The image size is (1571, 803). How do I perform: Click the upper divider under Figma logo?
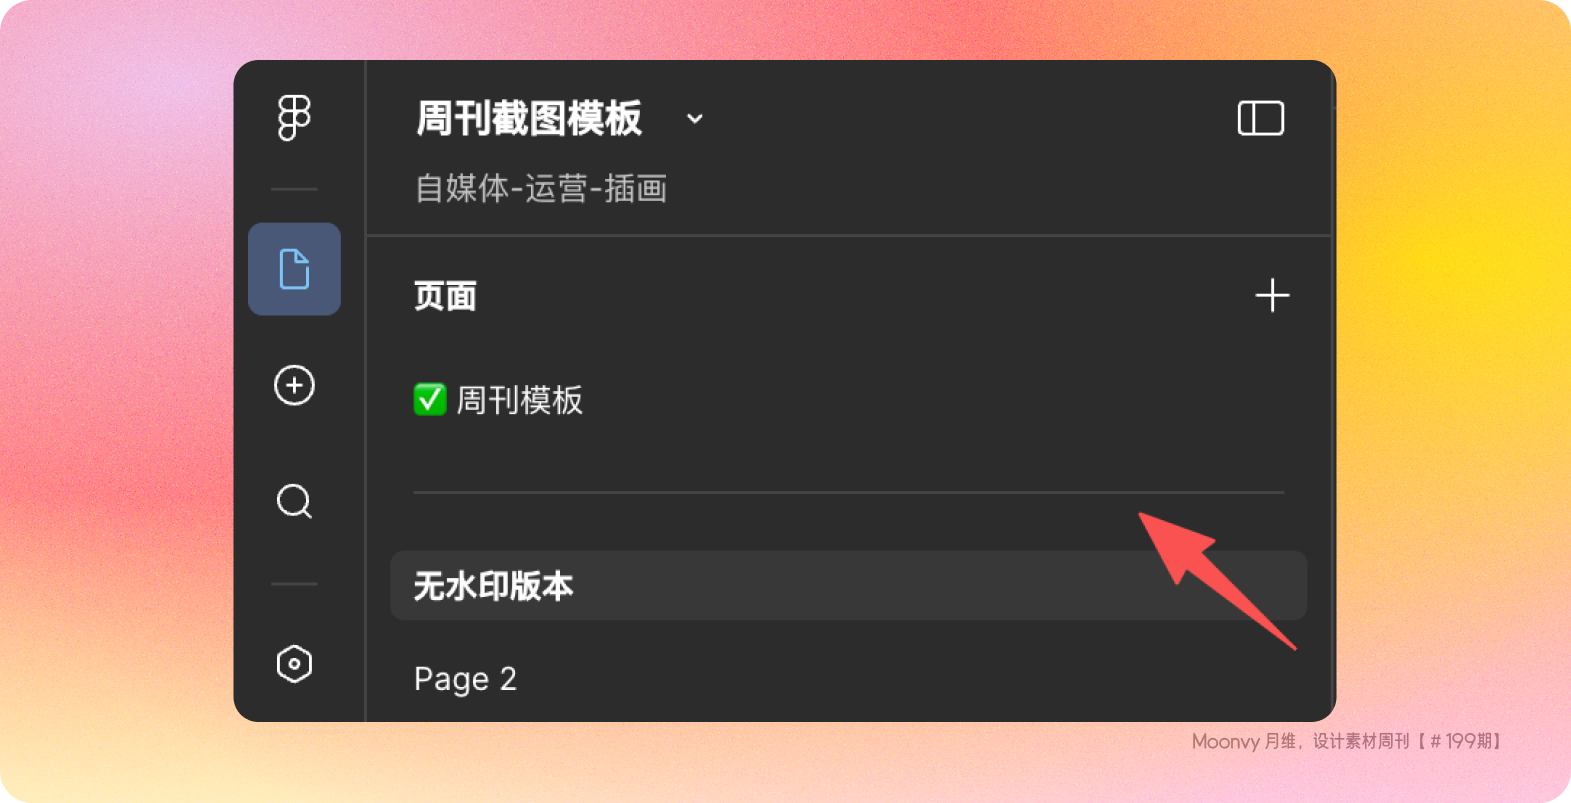coord(294,189)
